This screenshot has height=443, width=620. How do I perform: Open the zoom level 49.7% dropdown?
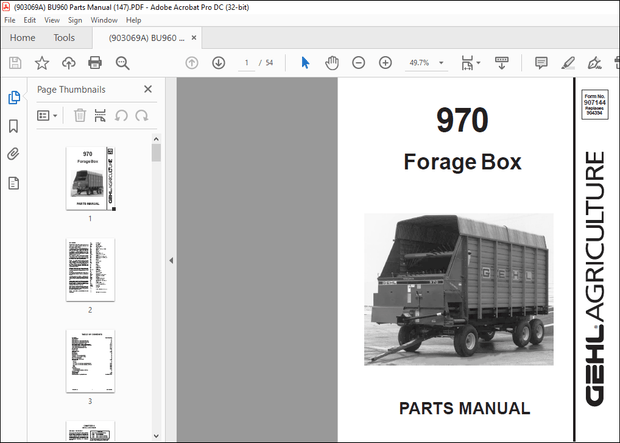pyautogui.click(x=439, y=63)
